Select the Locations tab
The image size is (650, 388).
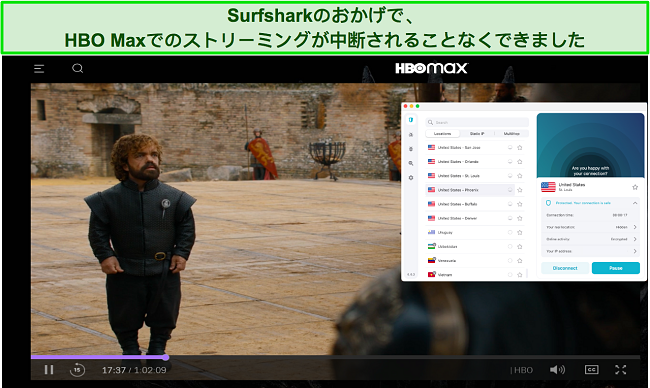click(442, 133)
